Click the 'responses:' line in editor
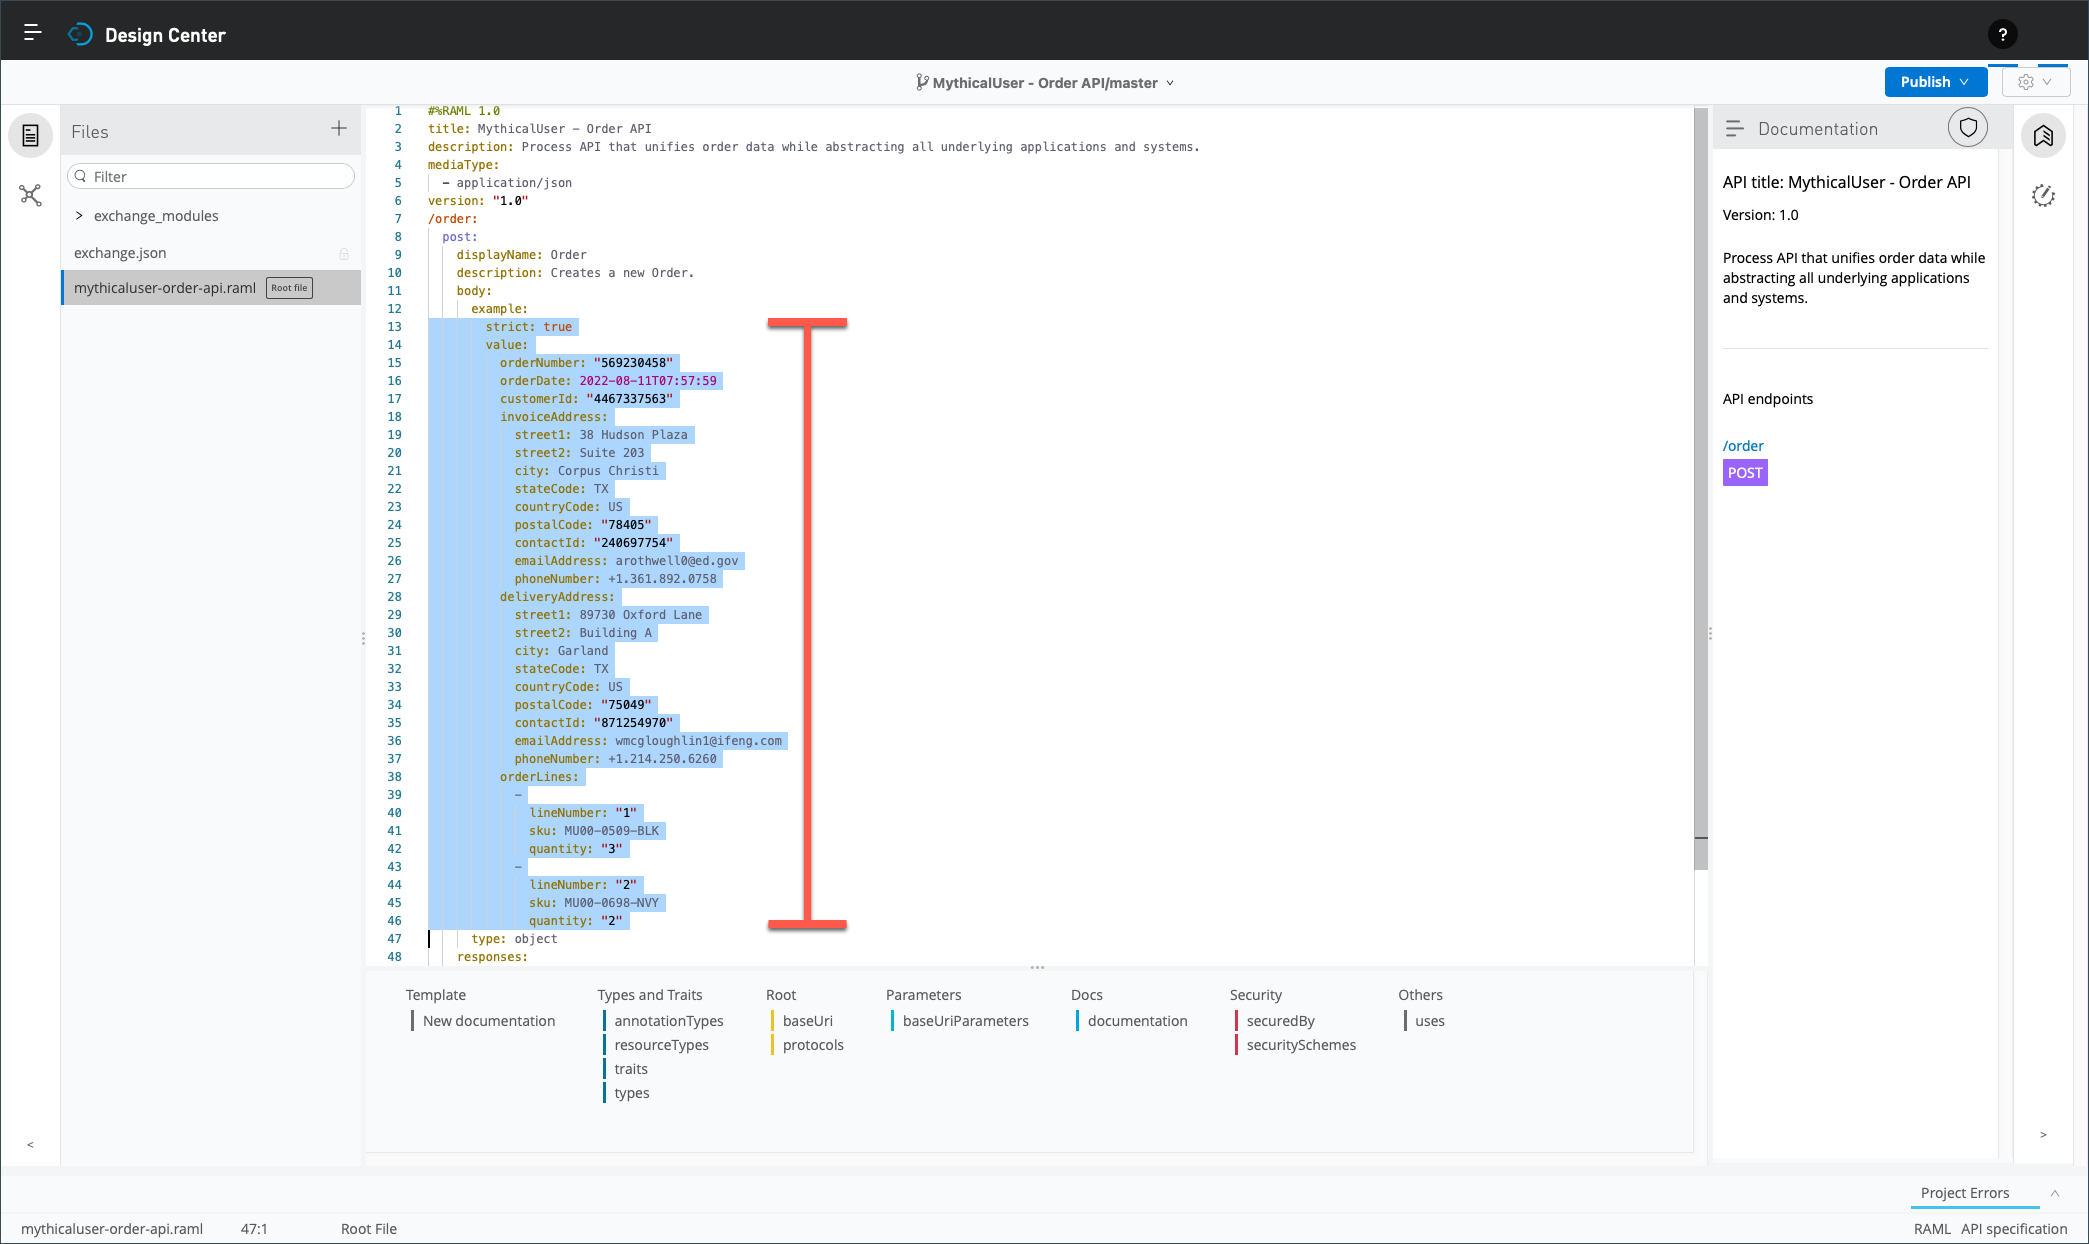 pos(492,957)
